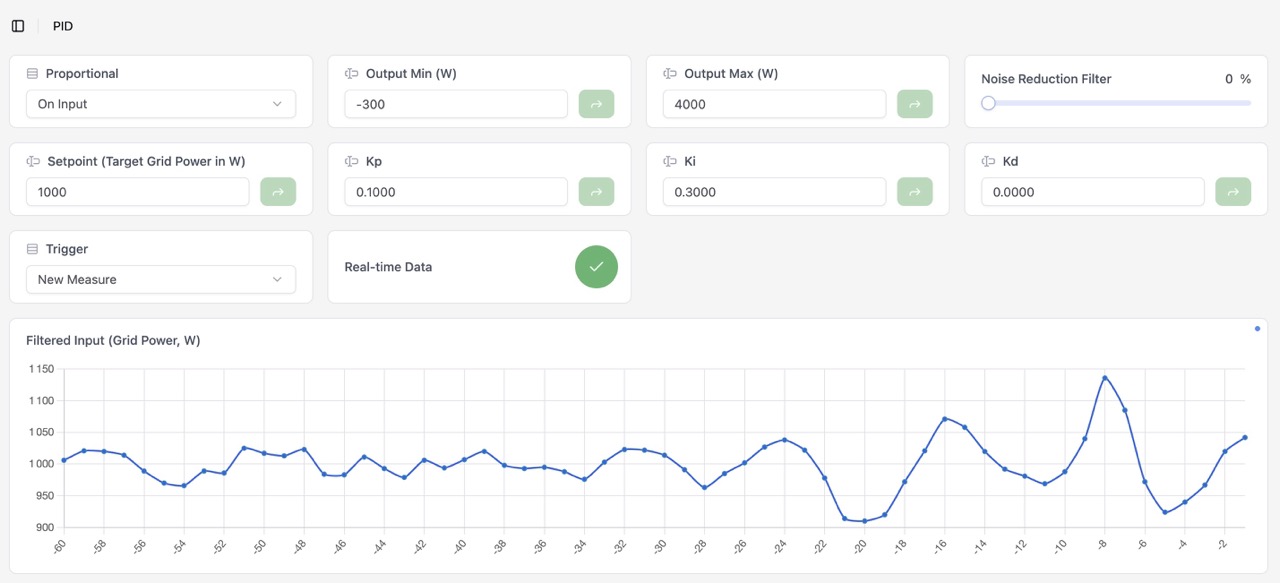Image resolution: width=1280 pixels, height=583 pixels.
Task: Click the Noise Reduction Filter slider handle
Action: [988, 103]
